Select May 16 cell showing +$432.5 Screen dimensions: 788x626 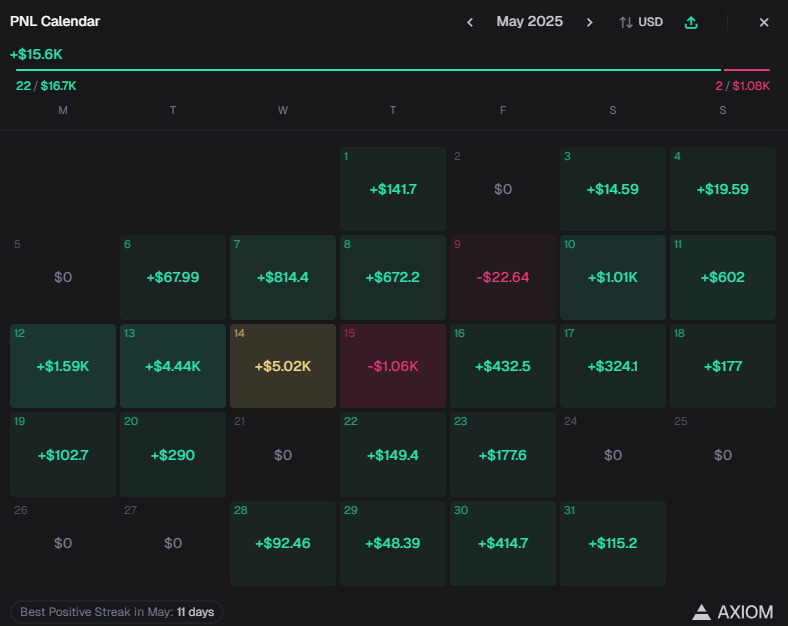tap(503, 366)
